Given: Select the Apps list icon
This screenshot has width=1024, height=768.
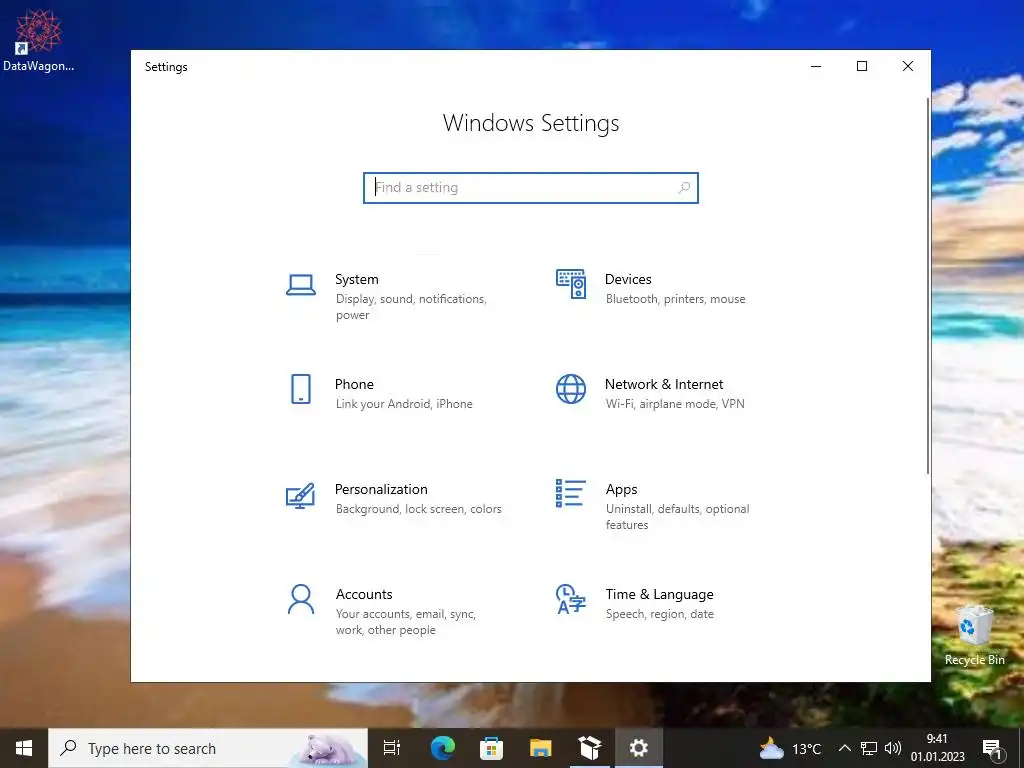Looking at the screenshot, I should click(x=571, y=493).
